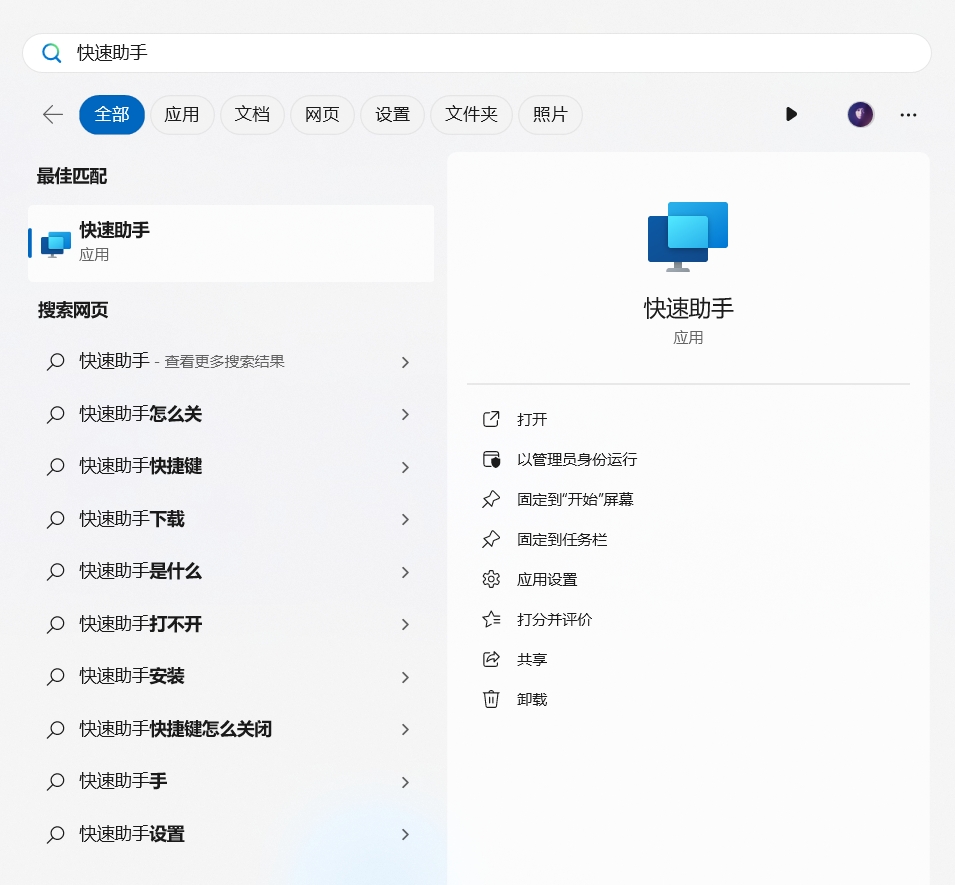Screen dimensions: 955x885
Task: Switch to the 文件夹 filter tab
Action: (471, 115)
